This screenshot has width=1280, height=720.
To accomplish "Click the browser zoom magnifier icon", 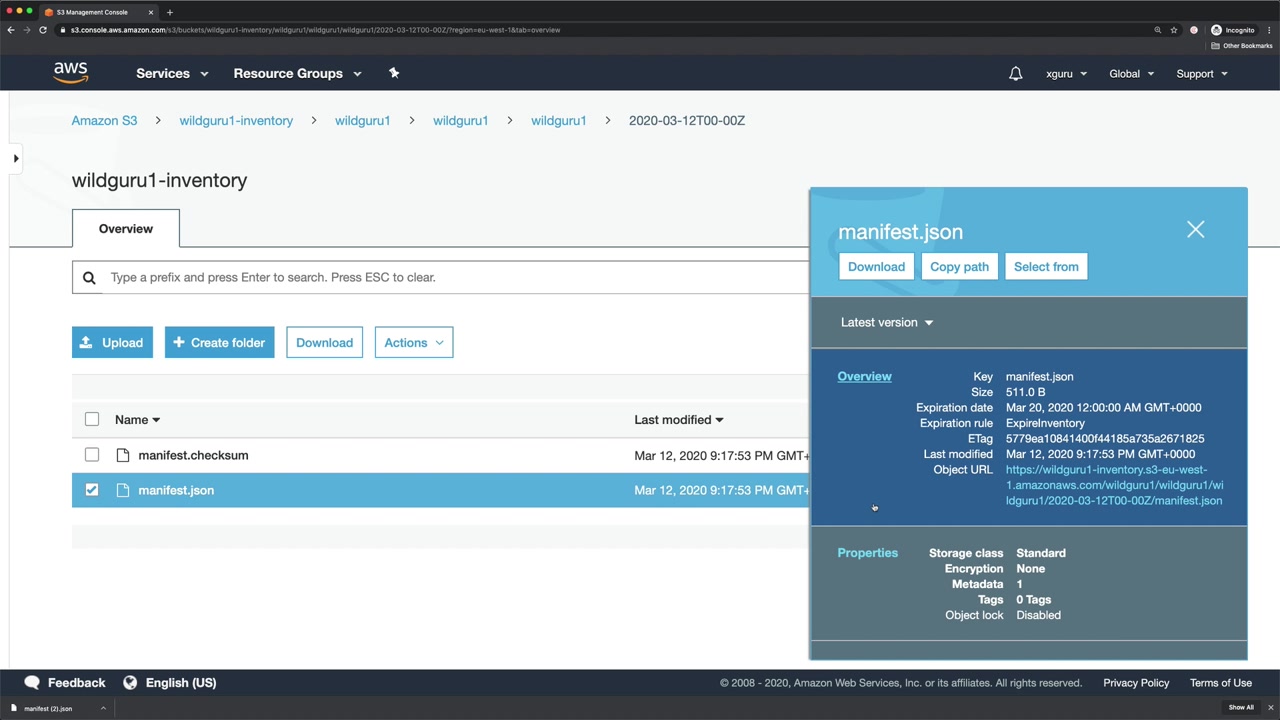I will (x=1158, y=30).
